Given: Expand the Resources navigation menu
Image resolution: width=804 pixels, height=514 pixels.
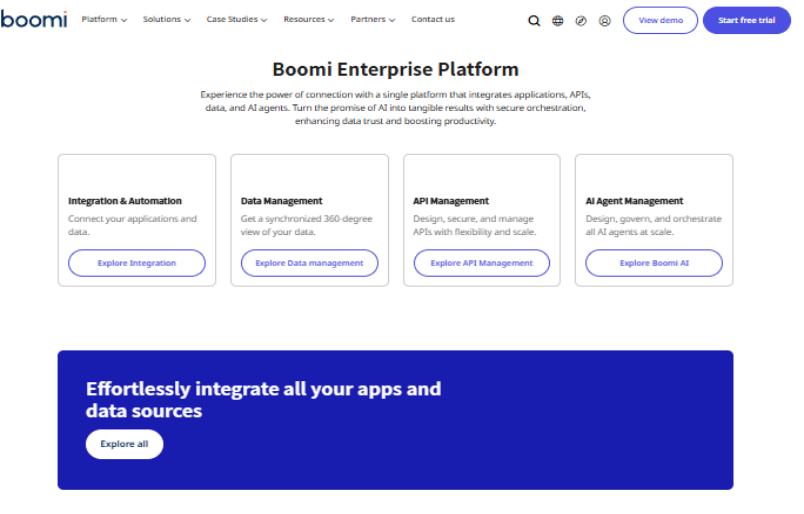Looking at the screenshot, I should coord(308,19).
